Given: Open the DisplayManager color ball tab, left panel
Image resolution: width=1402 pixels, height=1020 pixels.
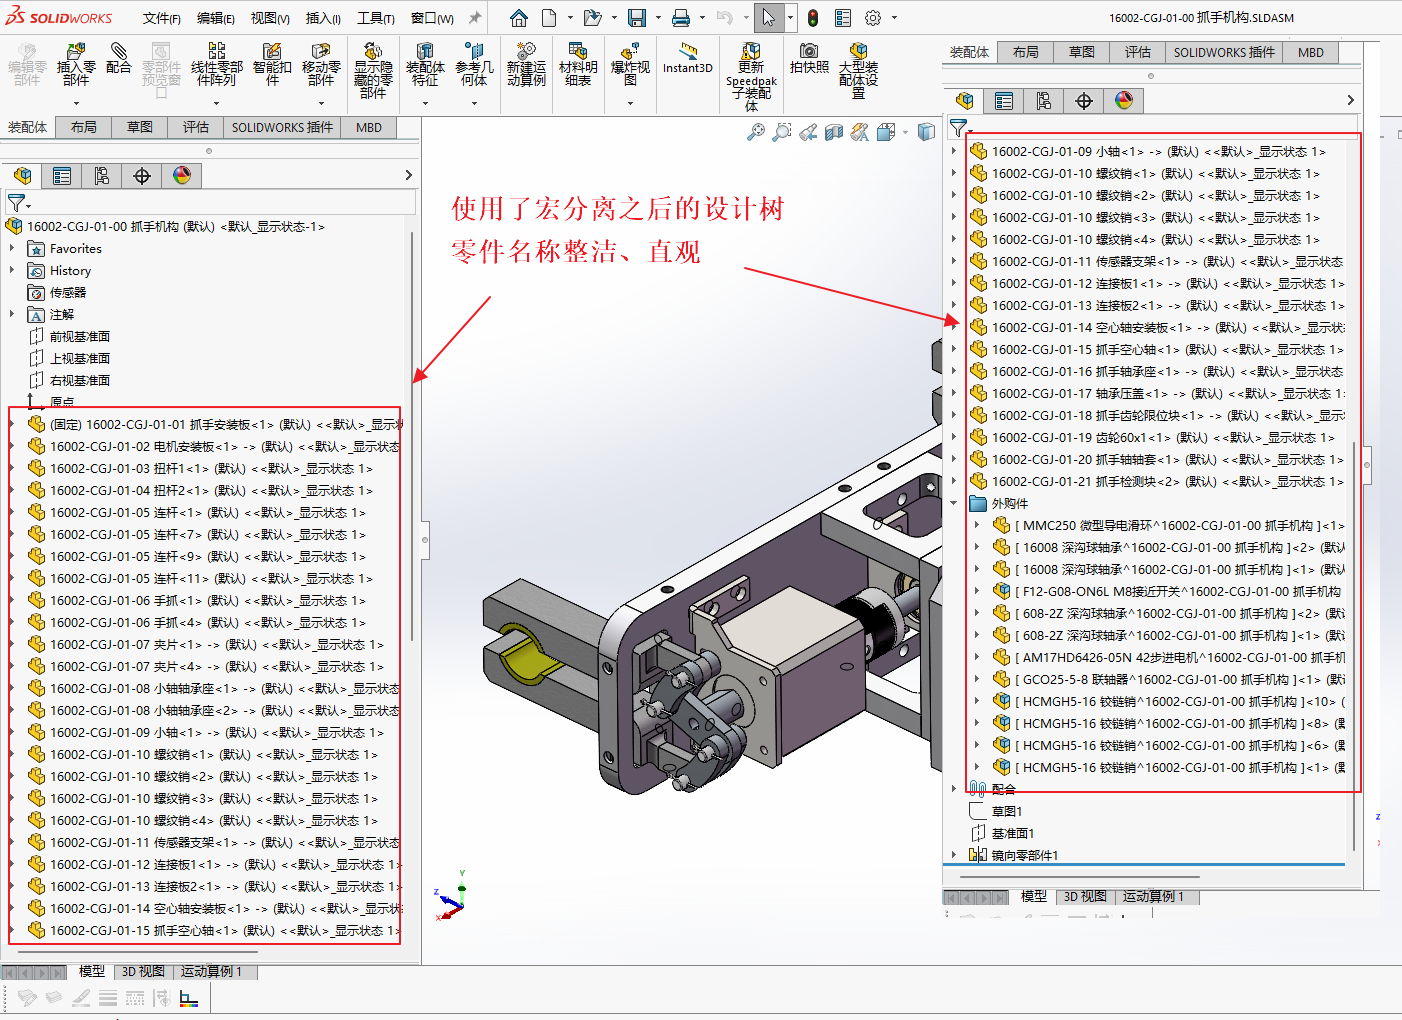Looking at the screenshot, I should (x=182, y=176).
